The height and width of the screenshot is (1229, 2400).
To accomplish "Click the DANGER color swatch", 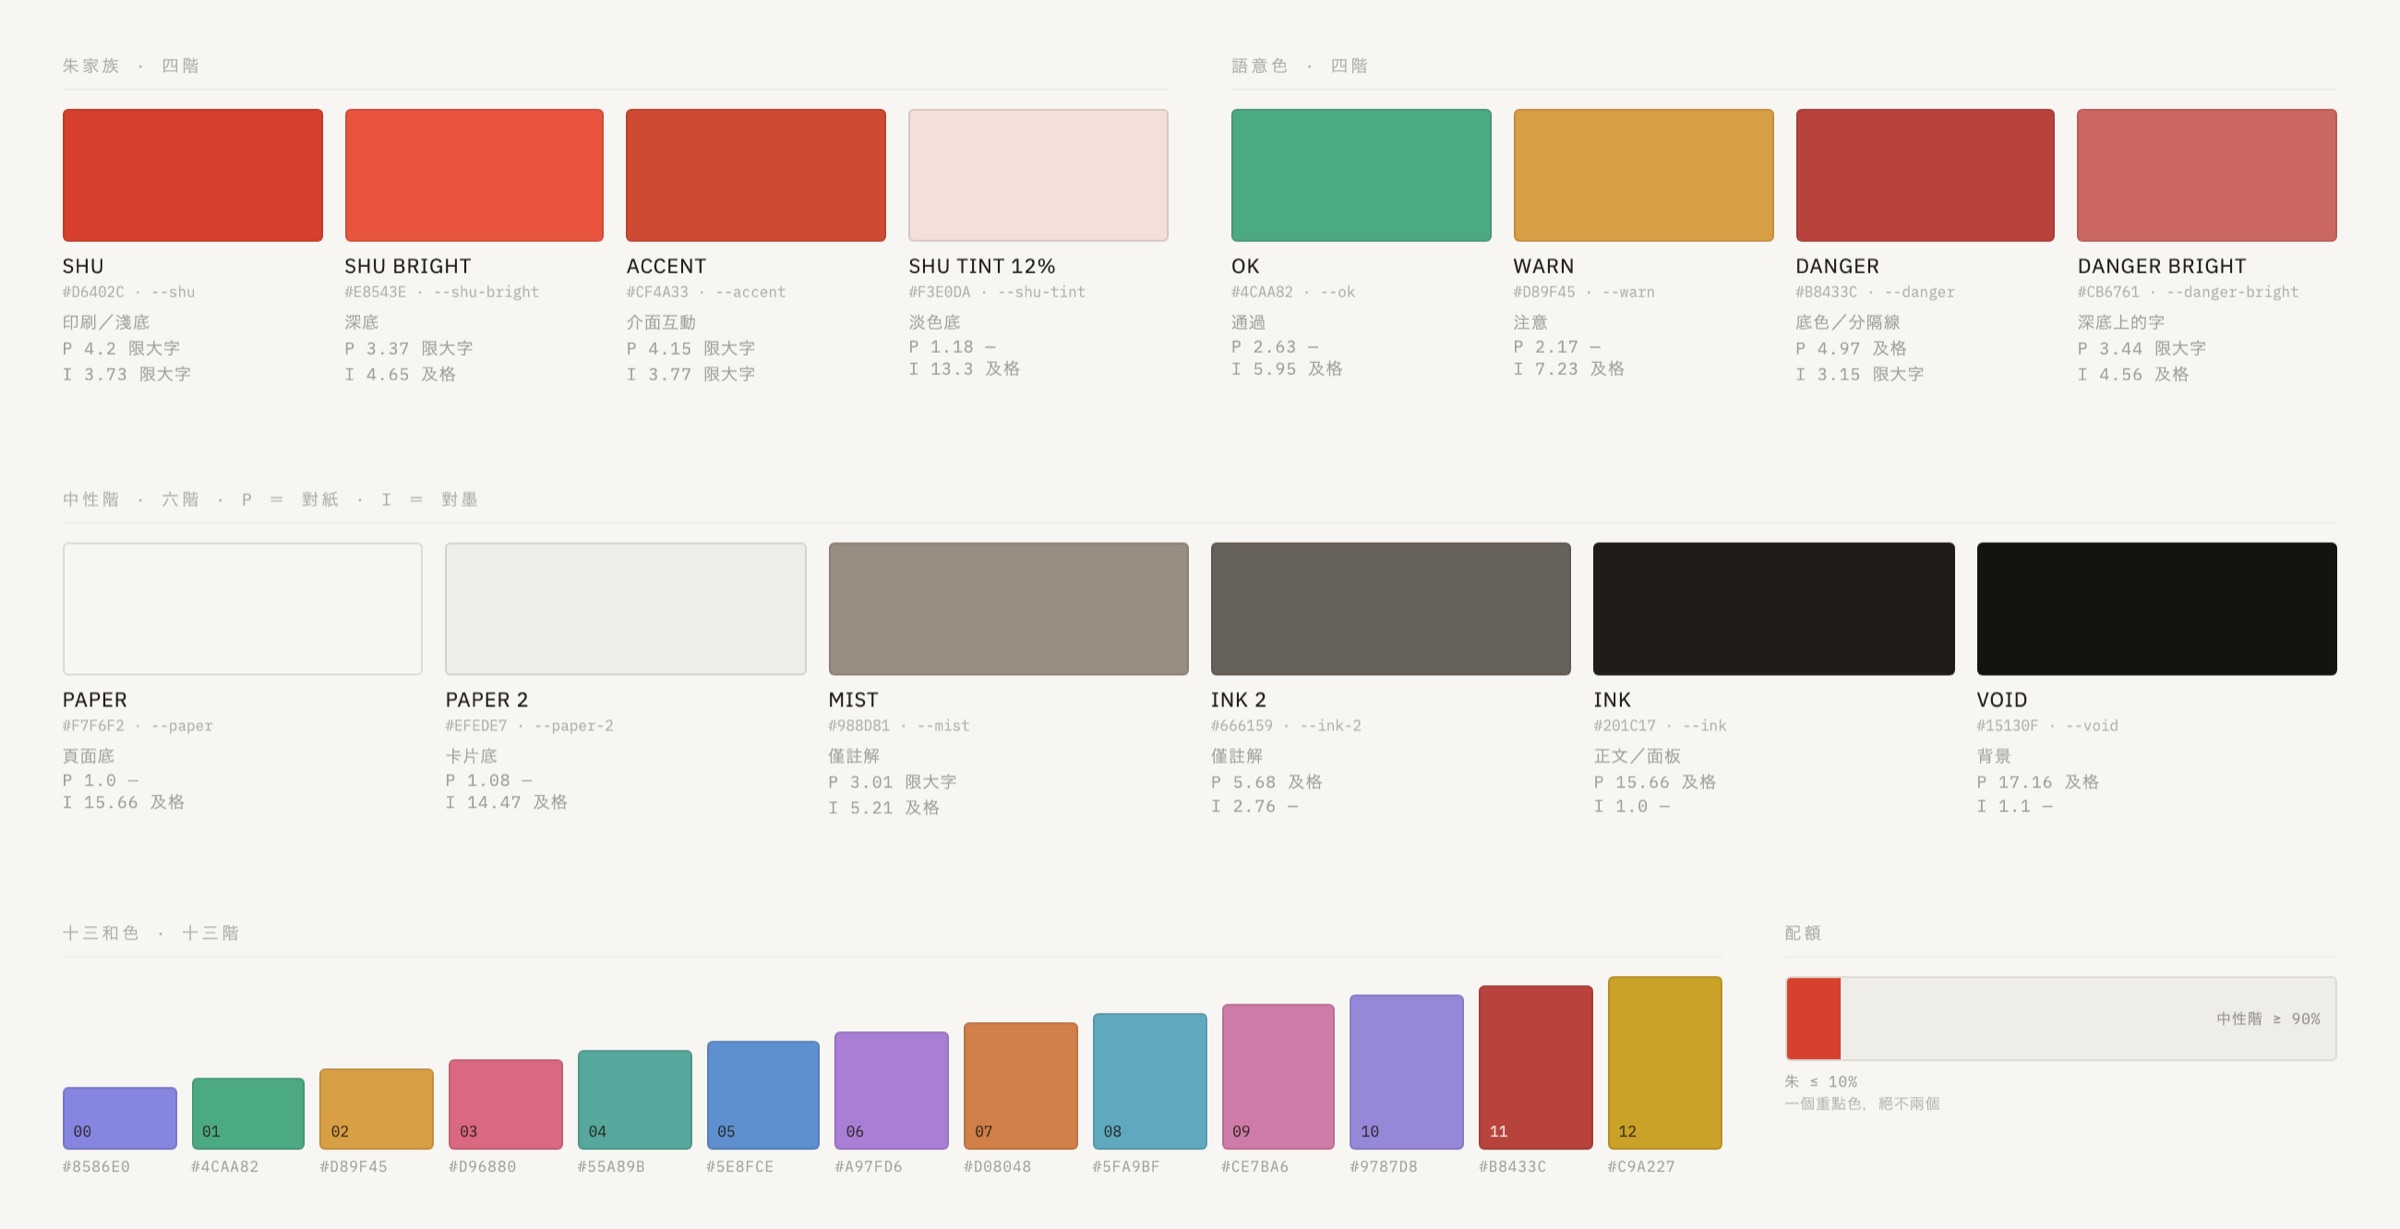I will (1925, 175).
